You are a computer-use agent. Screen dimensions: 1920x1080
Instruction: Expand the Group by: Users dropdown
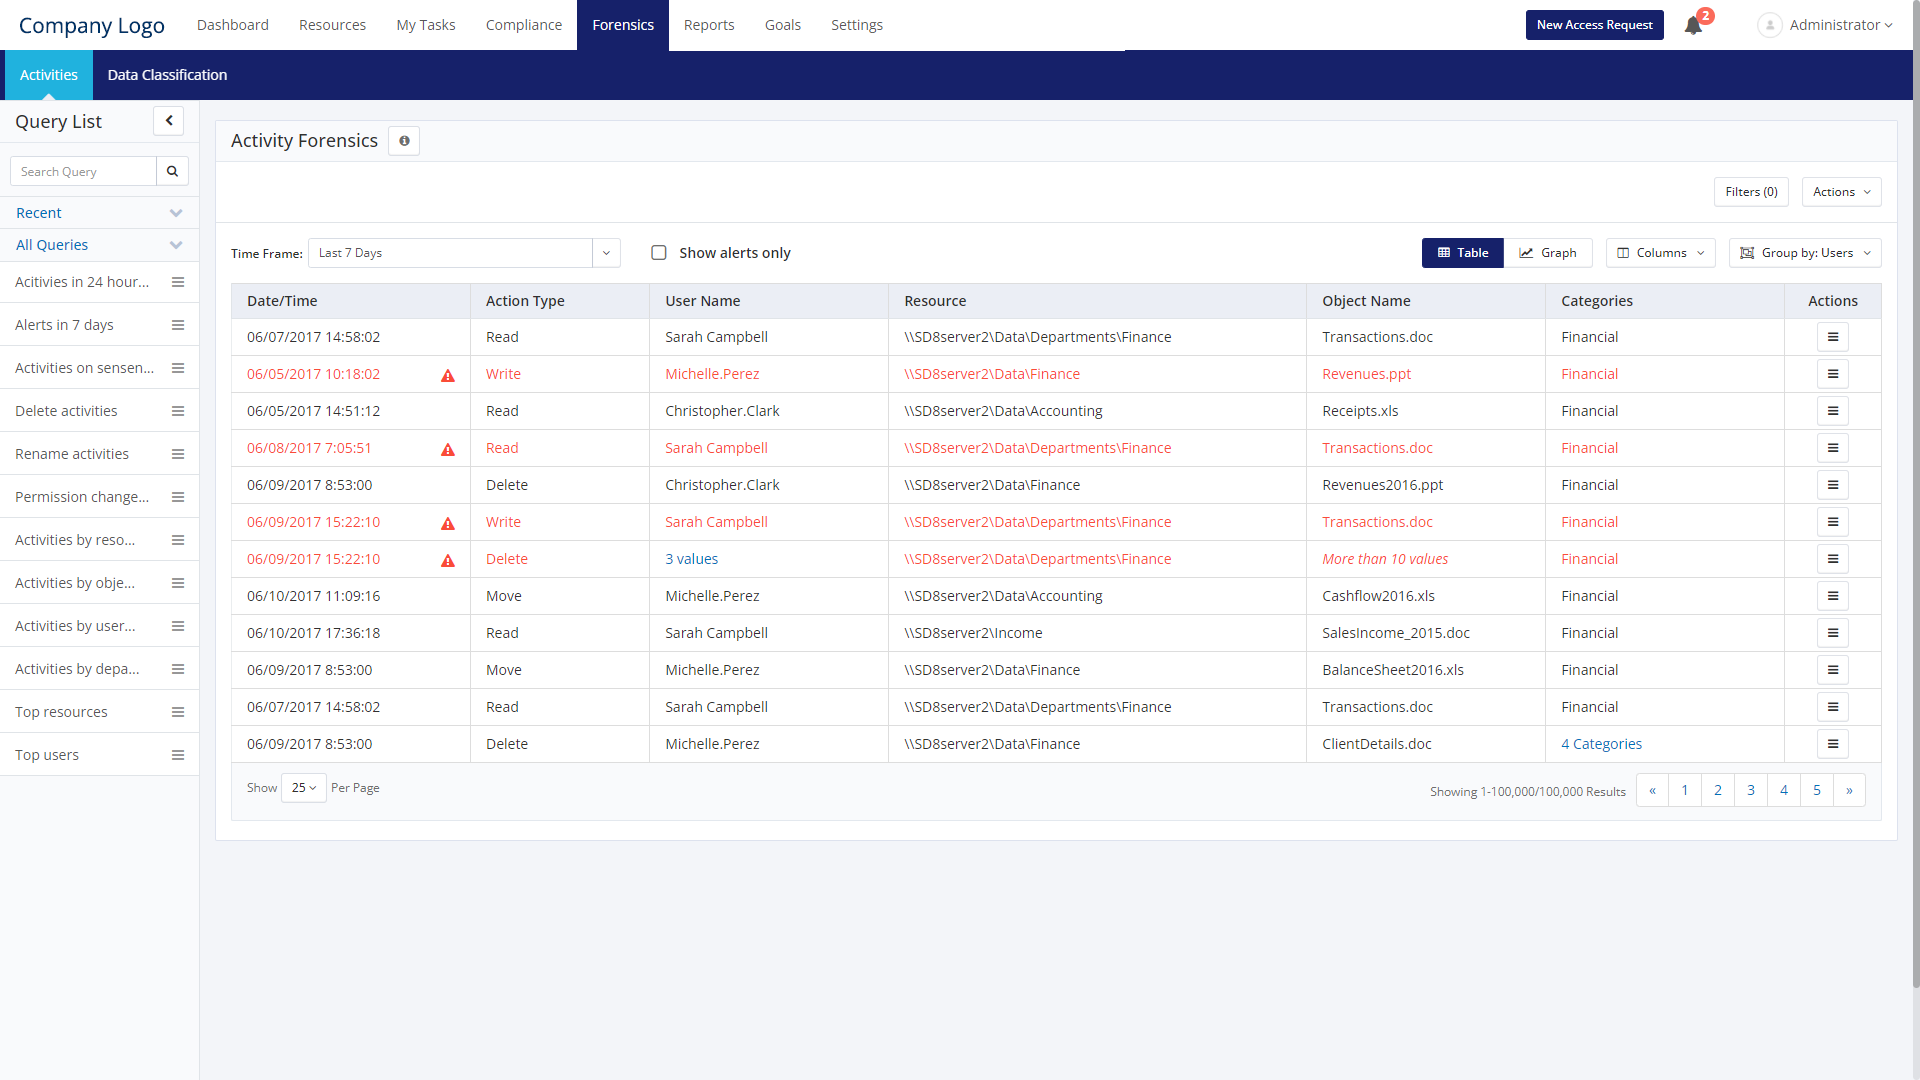tap(1804, 253)
